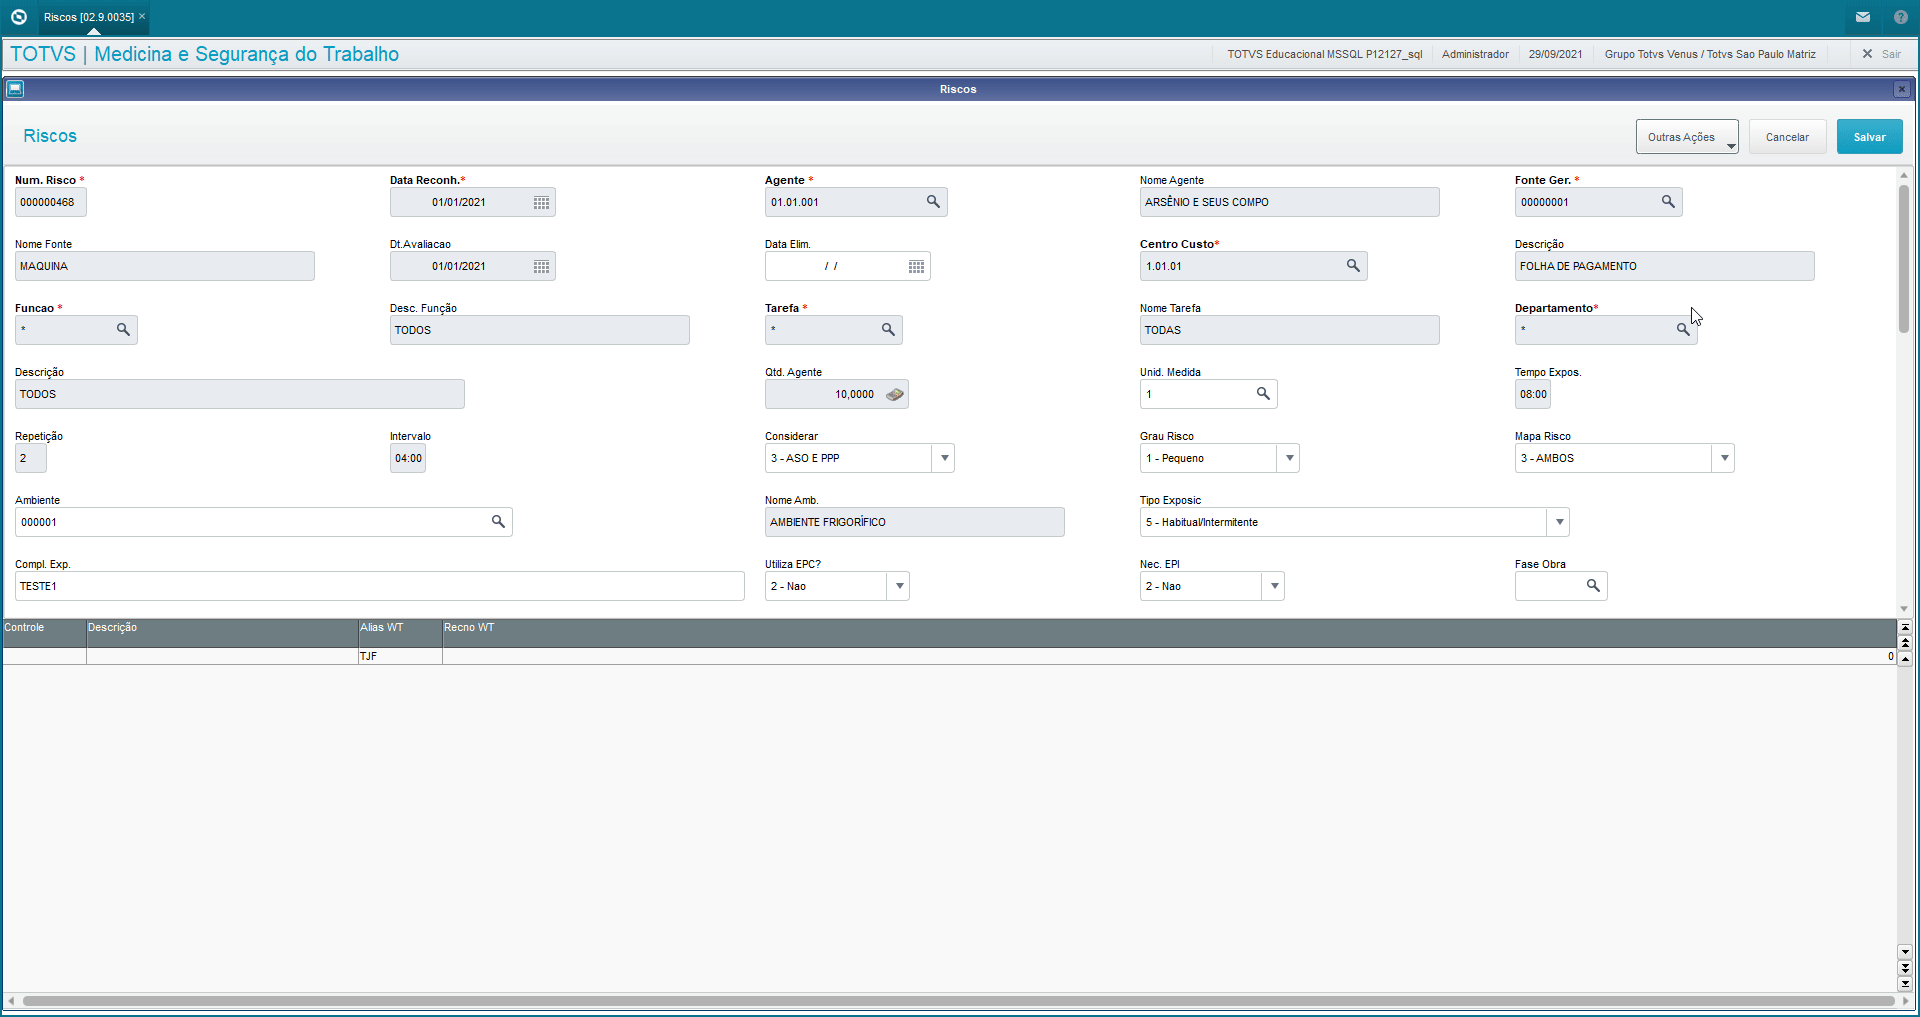Open Centro Custo lookup magnifier
The height and width of the screenshot is (1017, 1920).
(x=1353, y=266)
